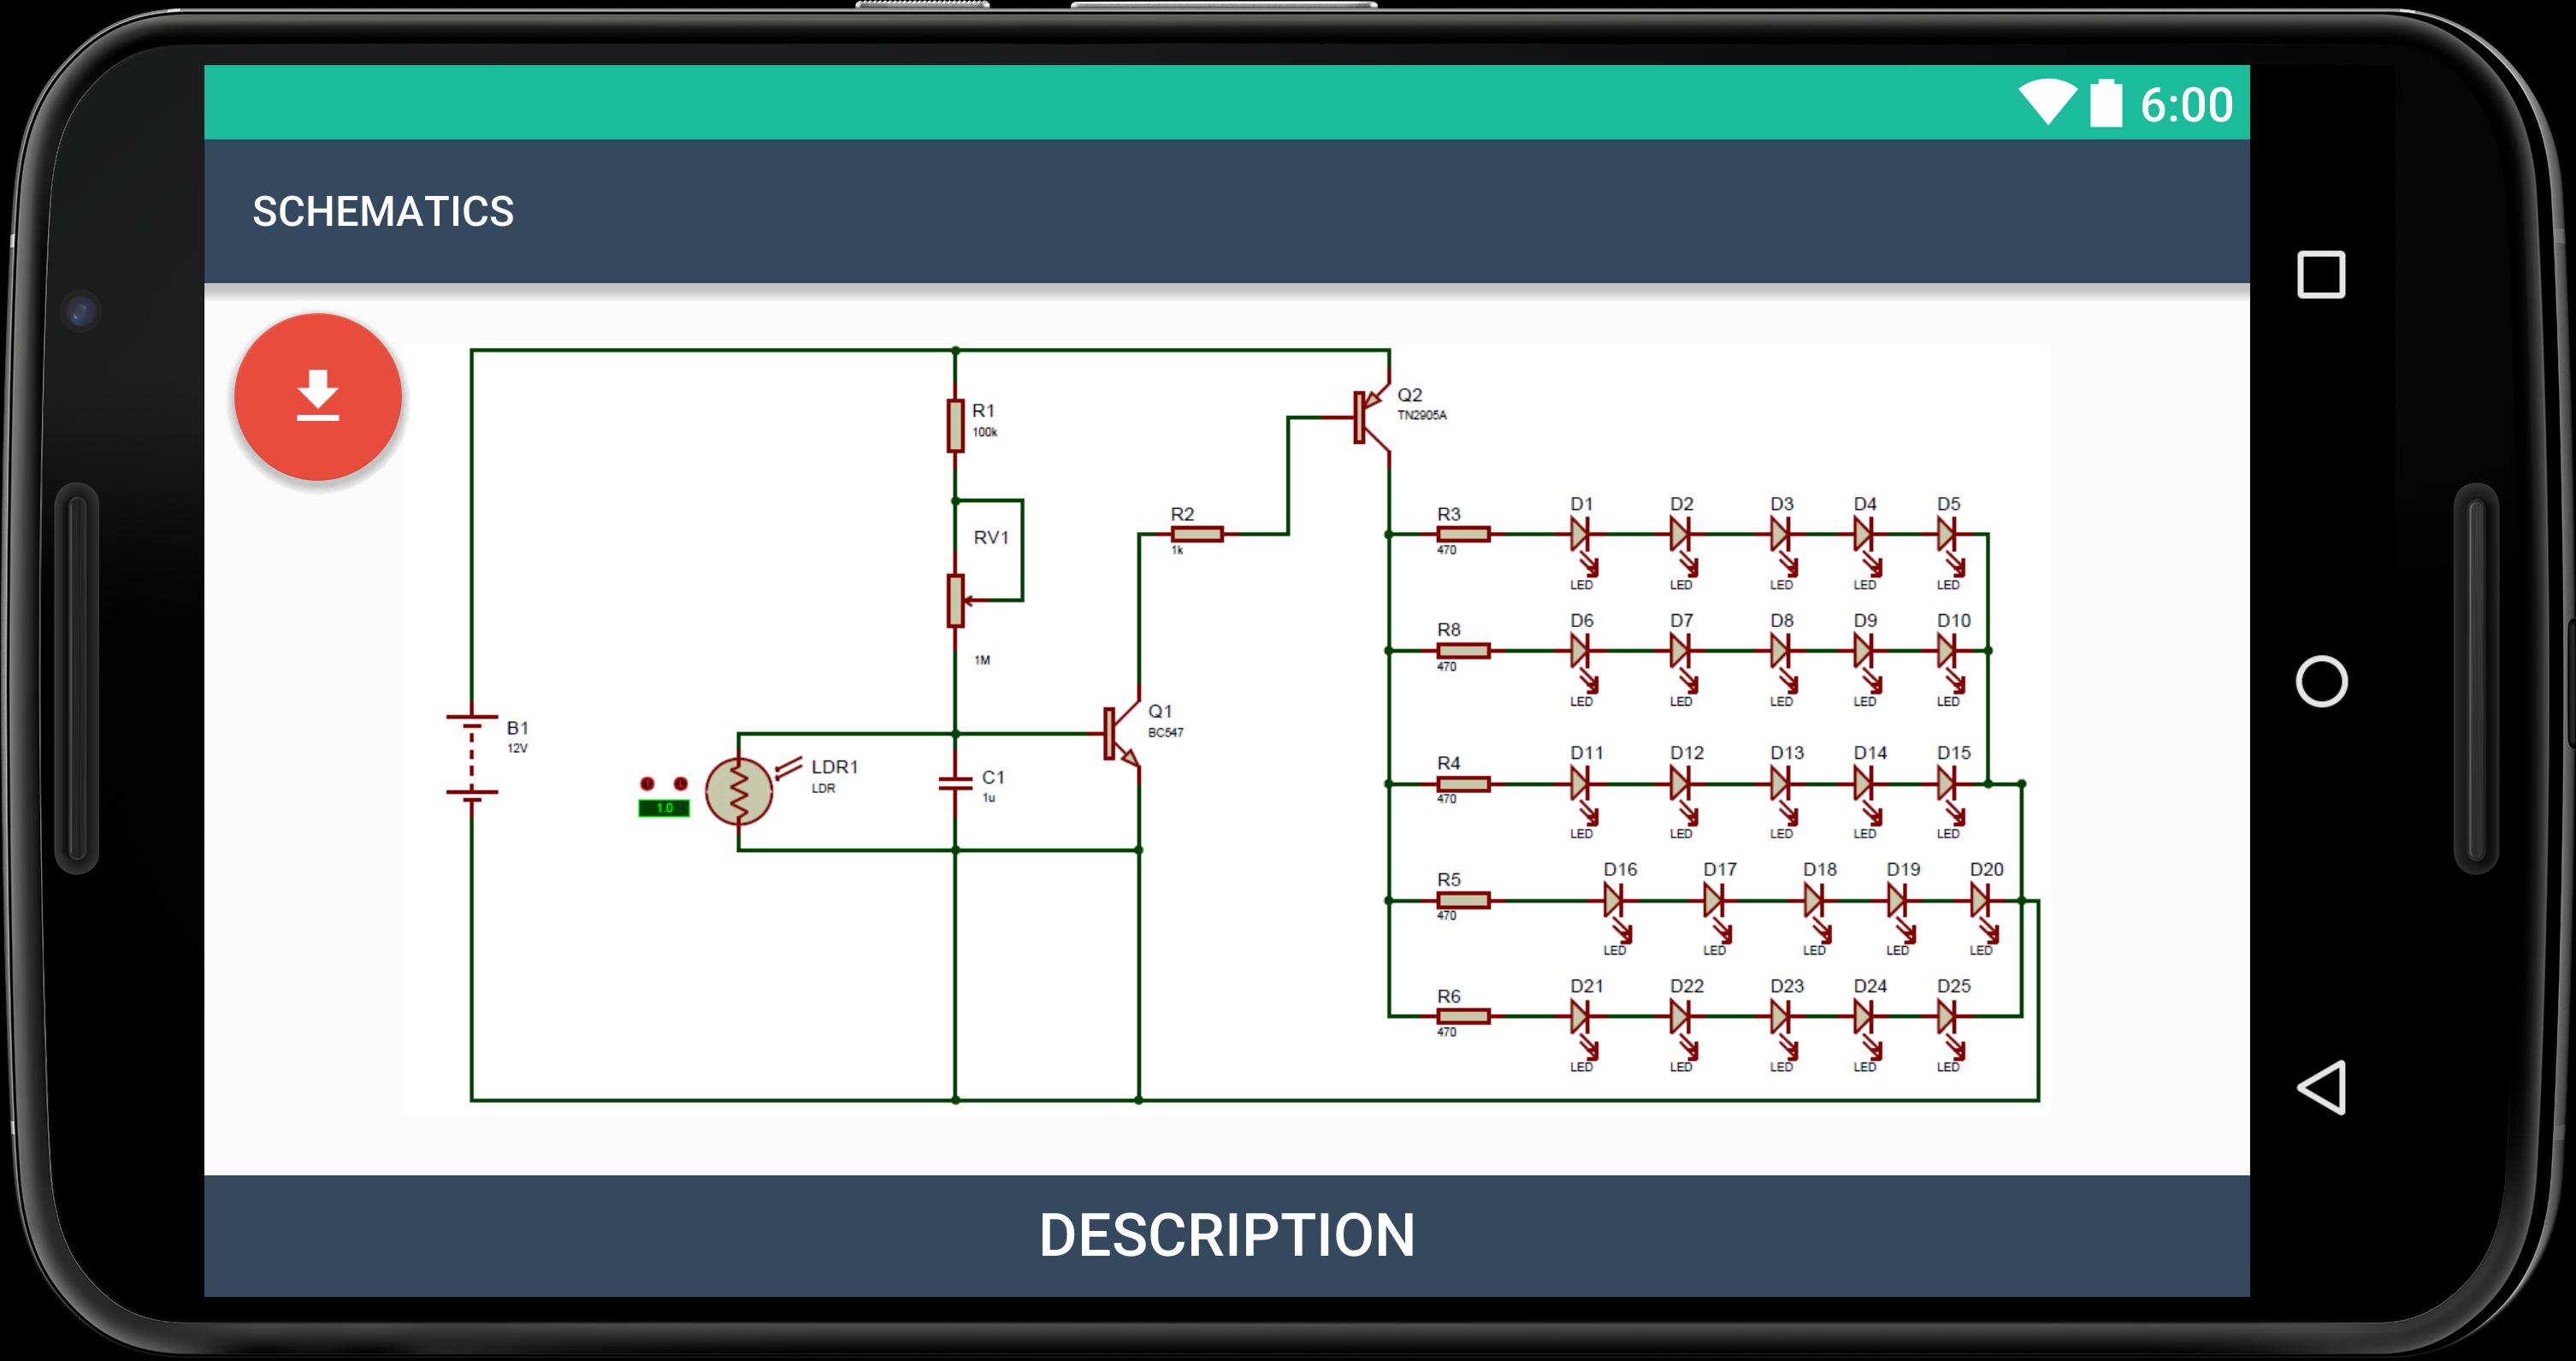Tap resistor R2 1k
This screenshot has width=2576, height=1361.
1197,535
